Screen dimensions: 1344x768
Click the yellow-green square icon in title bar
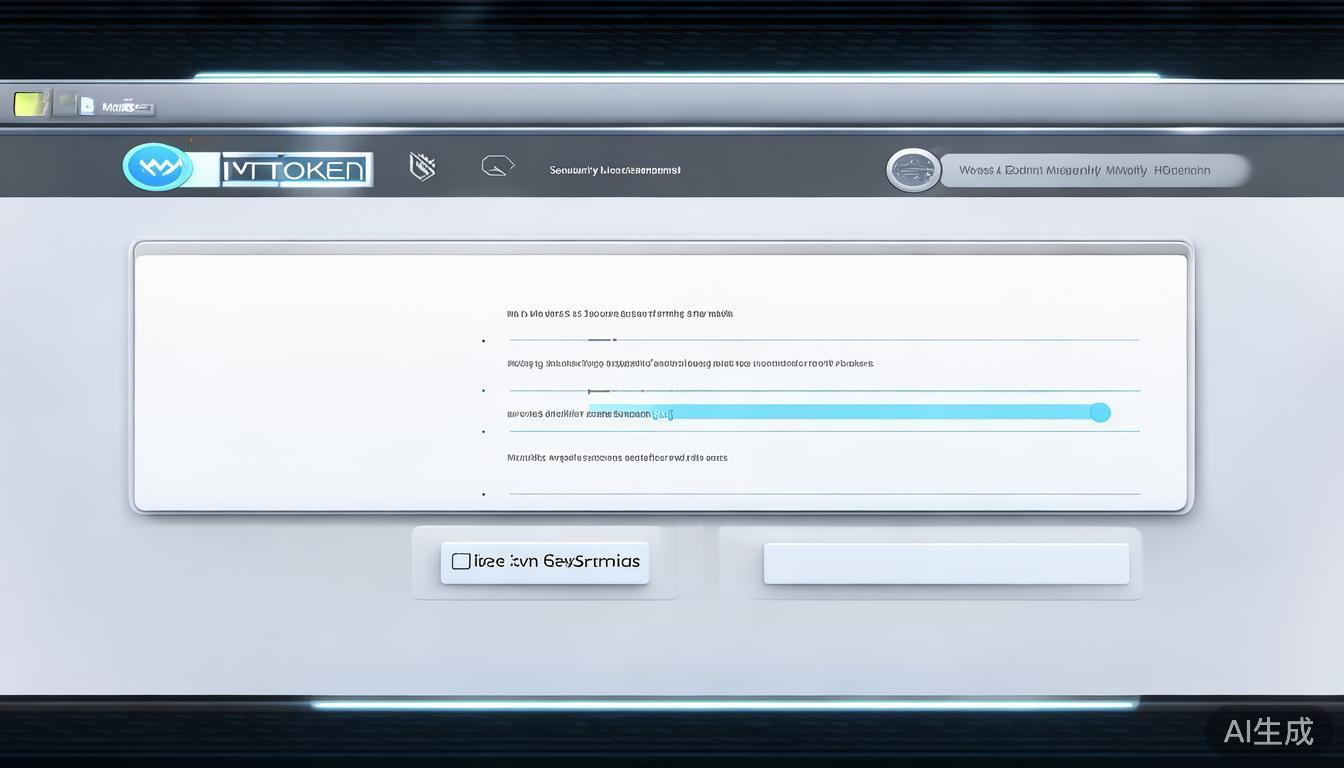30,104
